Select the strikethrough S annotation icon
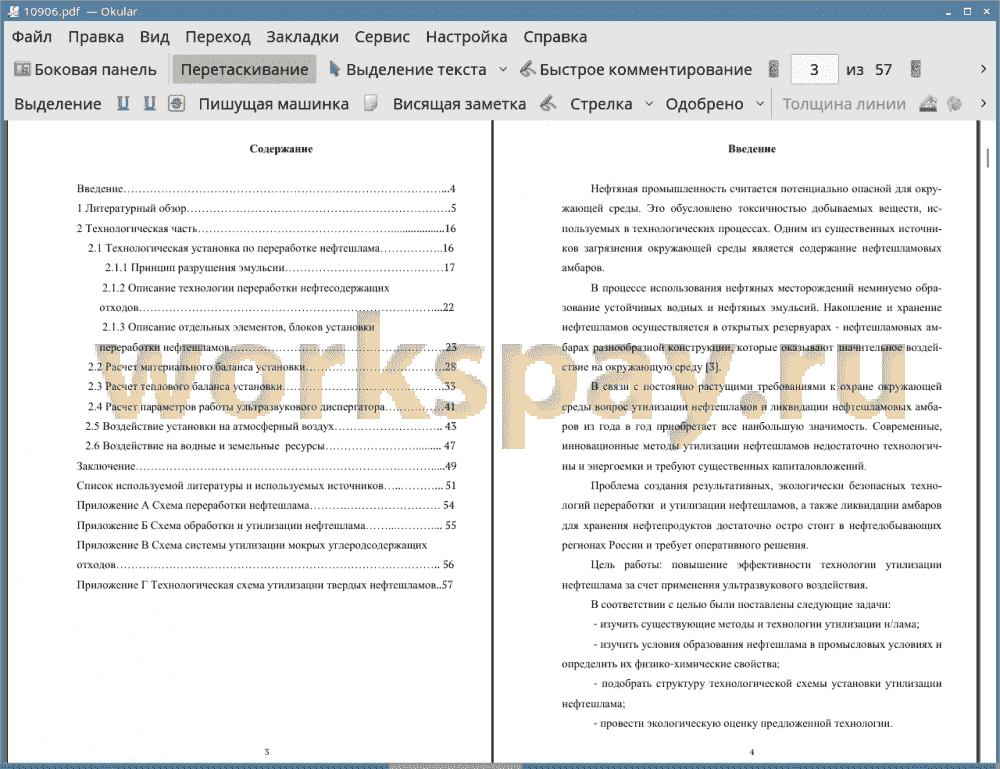The width and height of the screenshot is (1000, 769). (x=177, y=103)
